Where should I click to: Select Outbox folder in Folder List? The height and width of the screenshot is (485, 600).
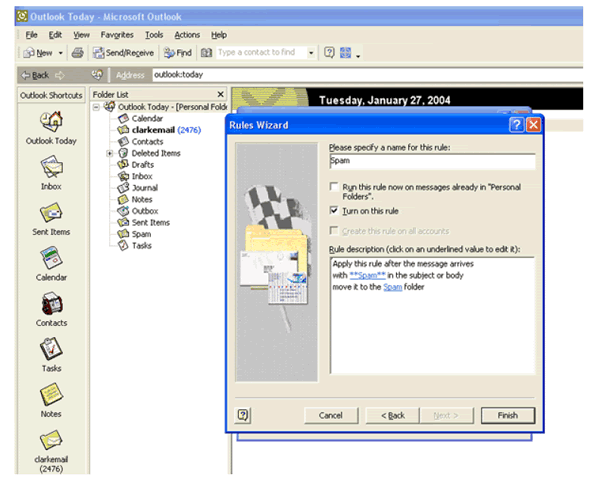tap(138, 211)
